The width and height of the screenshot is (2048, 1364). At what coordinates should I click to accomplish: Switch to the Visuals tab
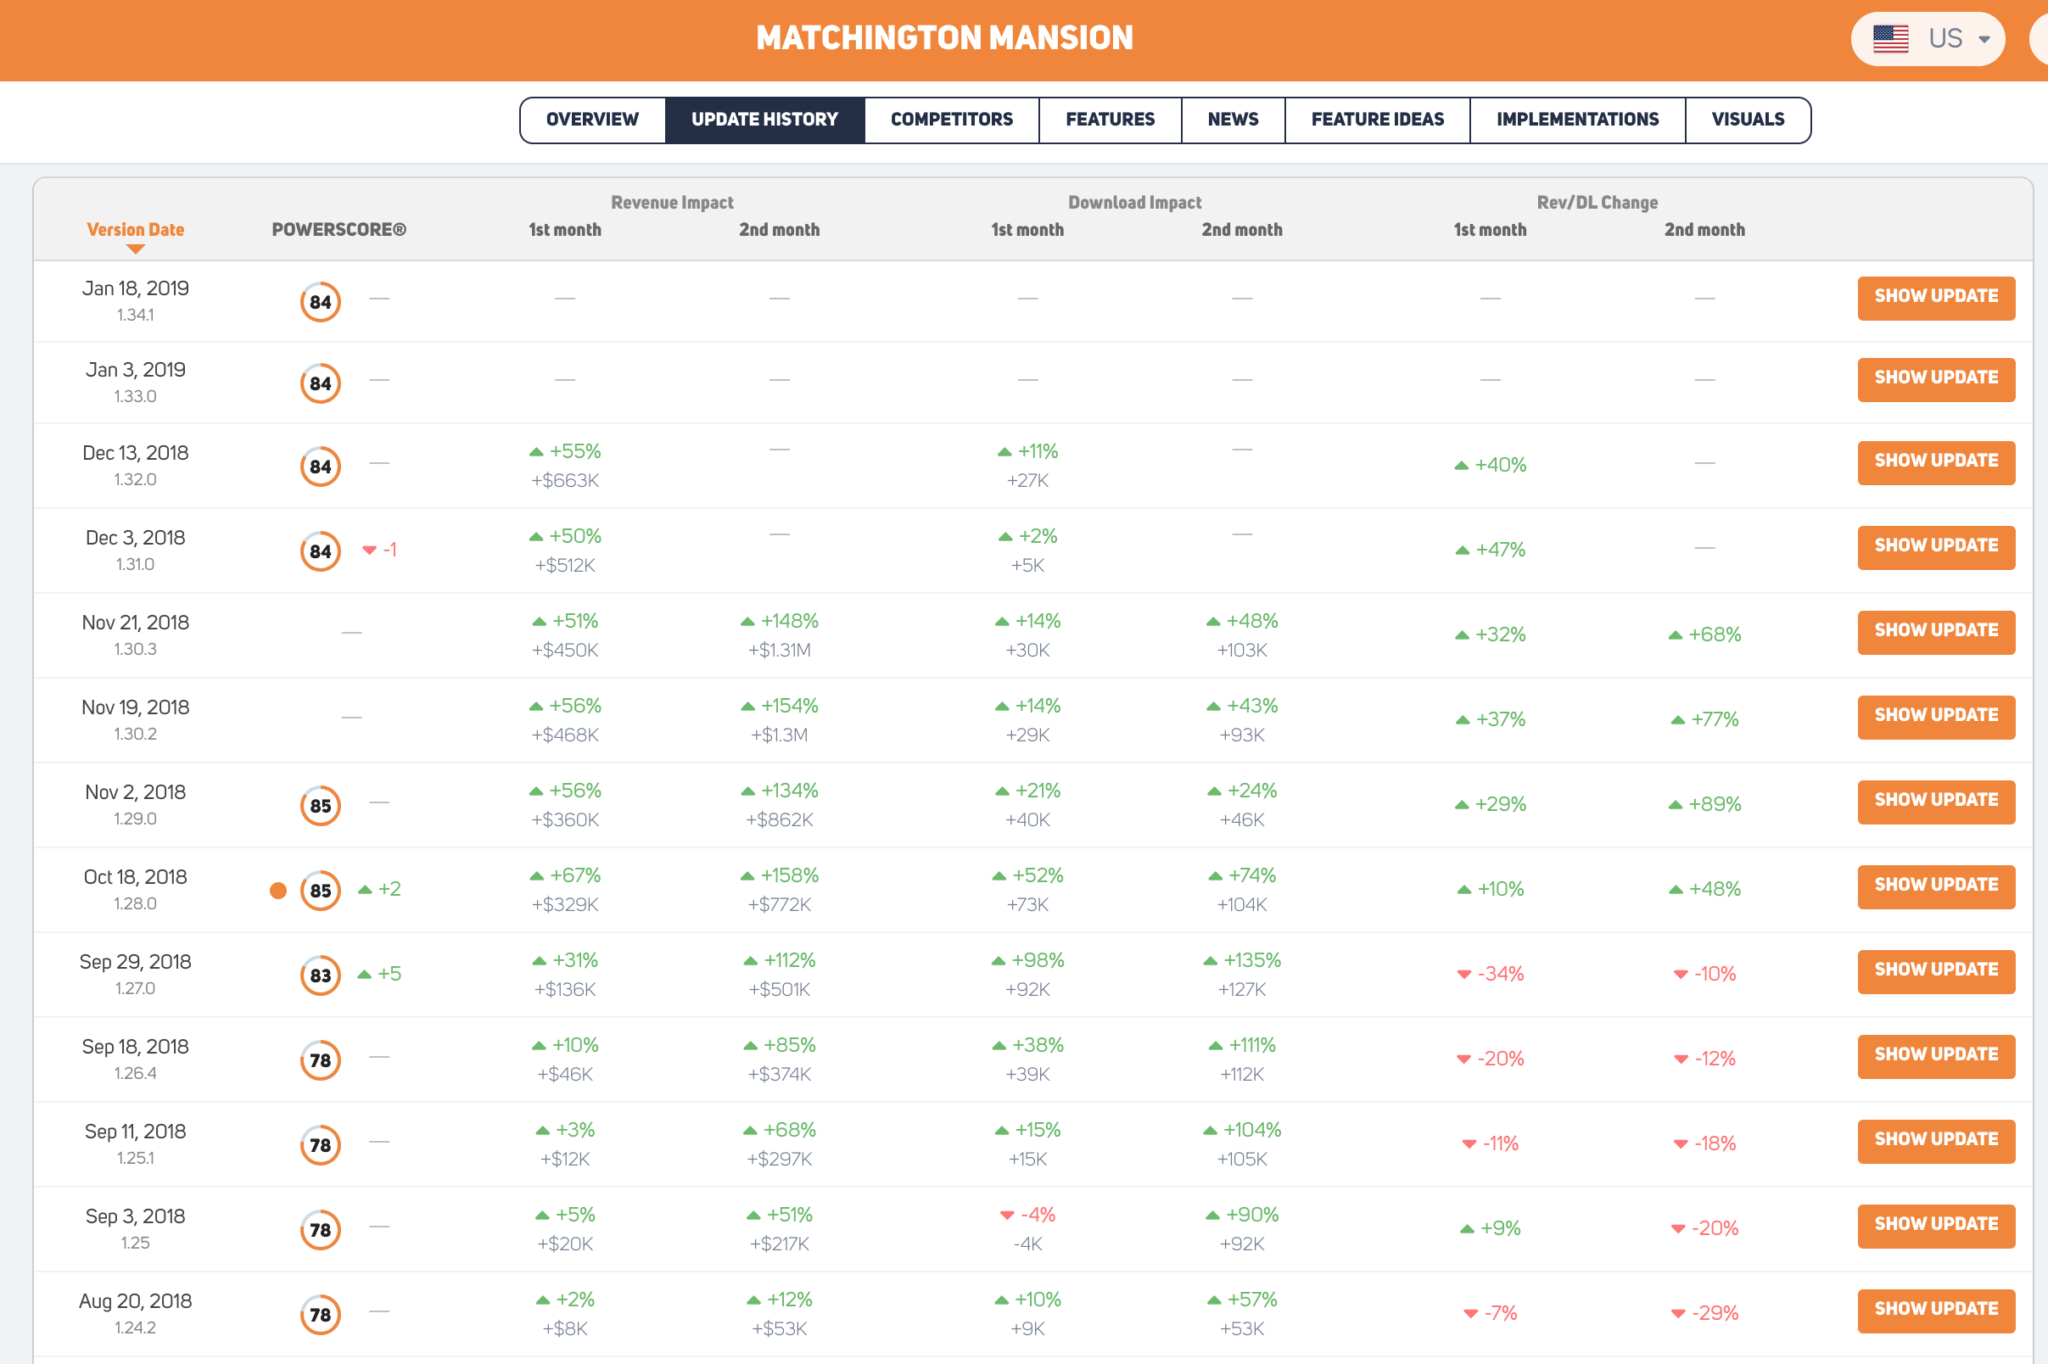(x=1748, y=119)
